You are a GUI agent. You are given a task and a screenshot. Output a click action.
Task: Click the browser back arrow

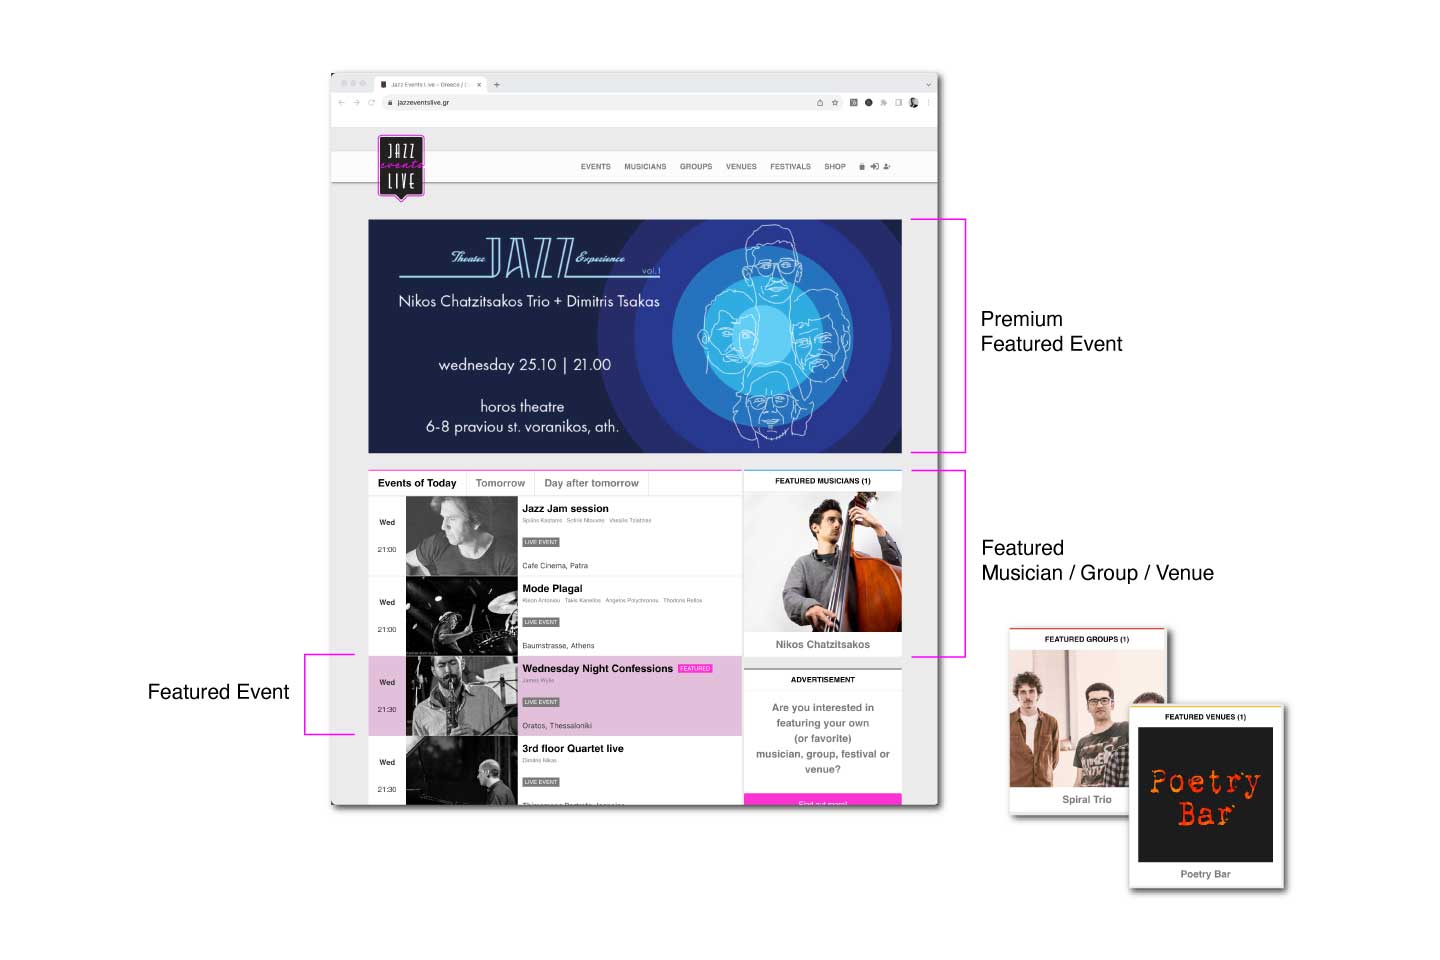coord(342,102)
